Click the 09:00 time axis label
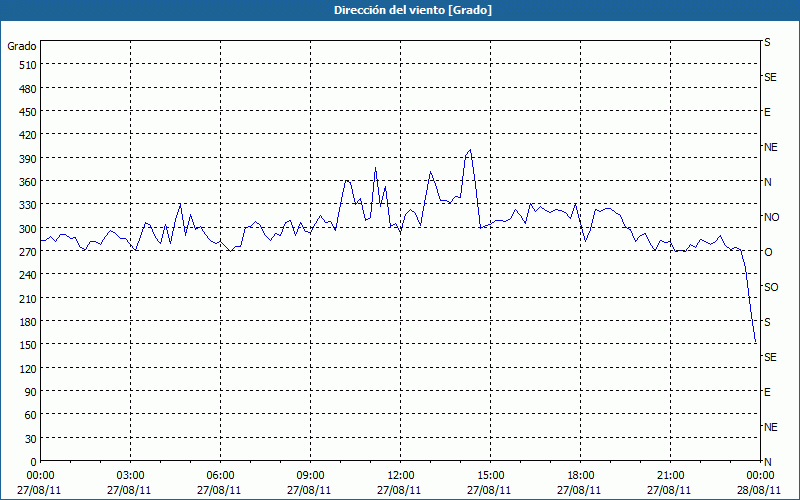 coord(310,476)
